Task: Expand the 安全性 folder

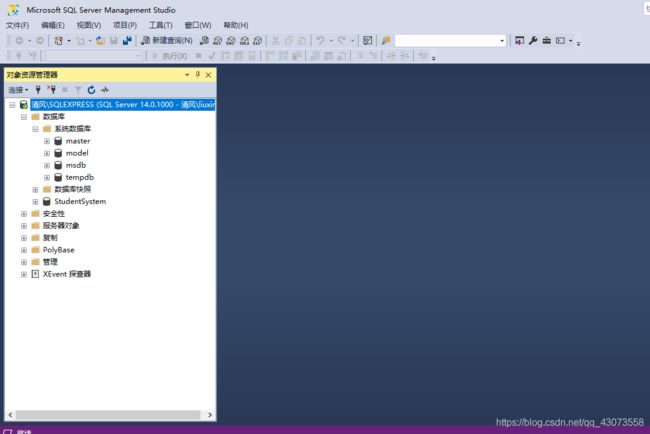Action: pos(24,213)
